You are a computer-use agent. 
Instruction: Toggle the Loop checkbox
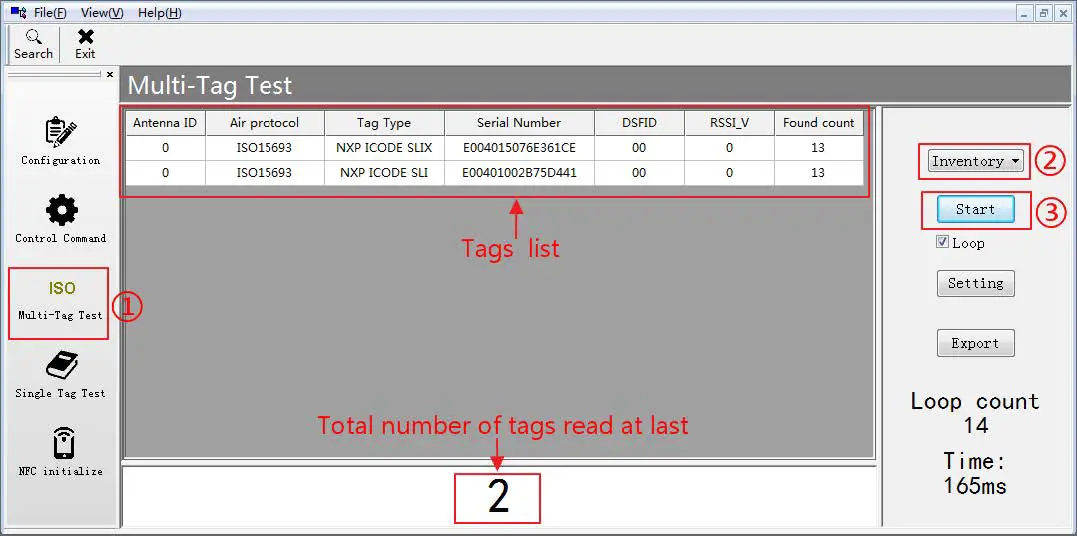coord(943,242)
